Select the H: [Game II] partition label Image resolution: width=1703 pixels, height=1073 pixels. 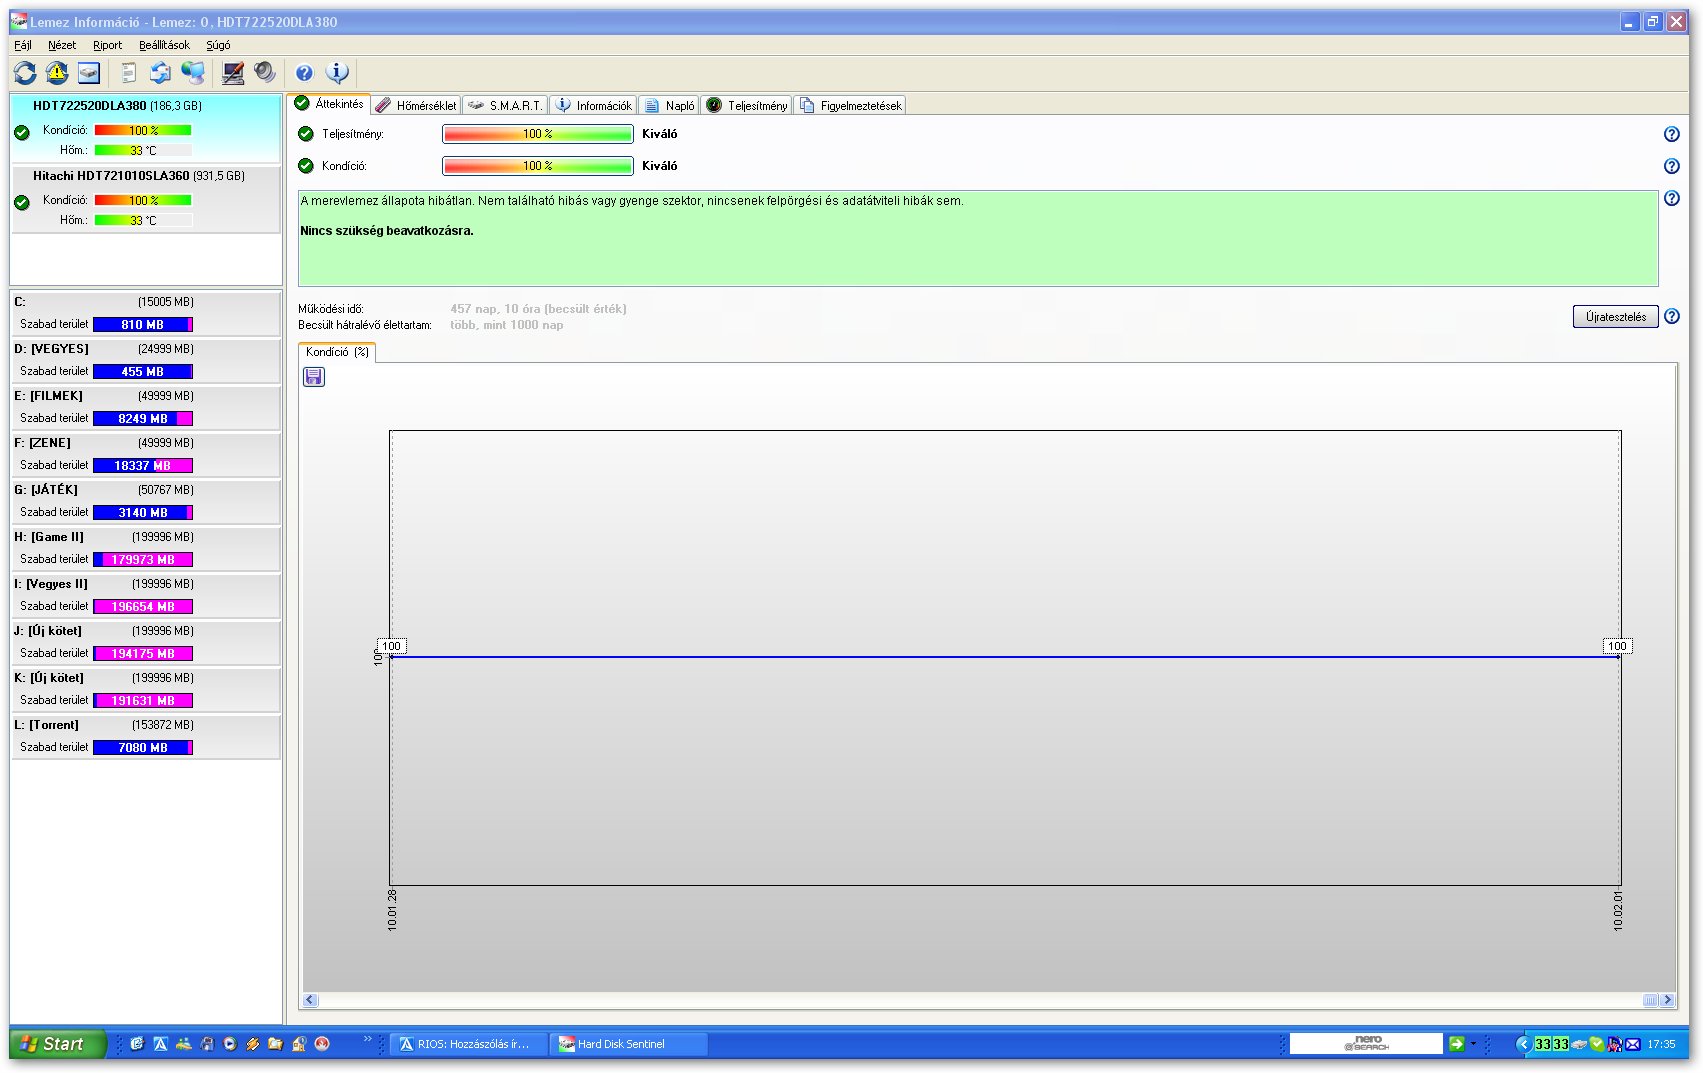tap(49, 537)
